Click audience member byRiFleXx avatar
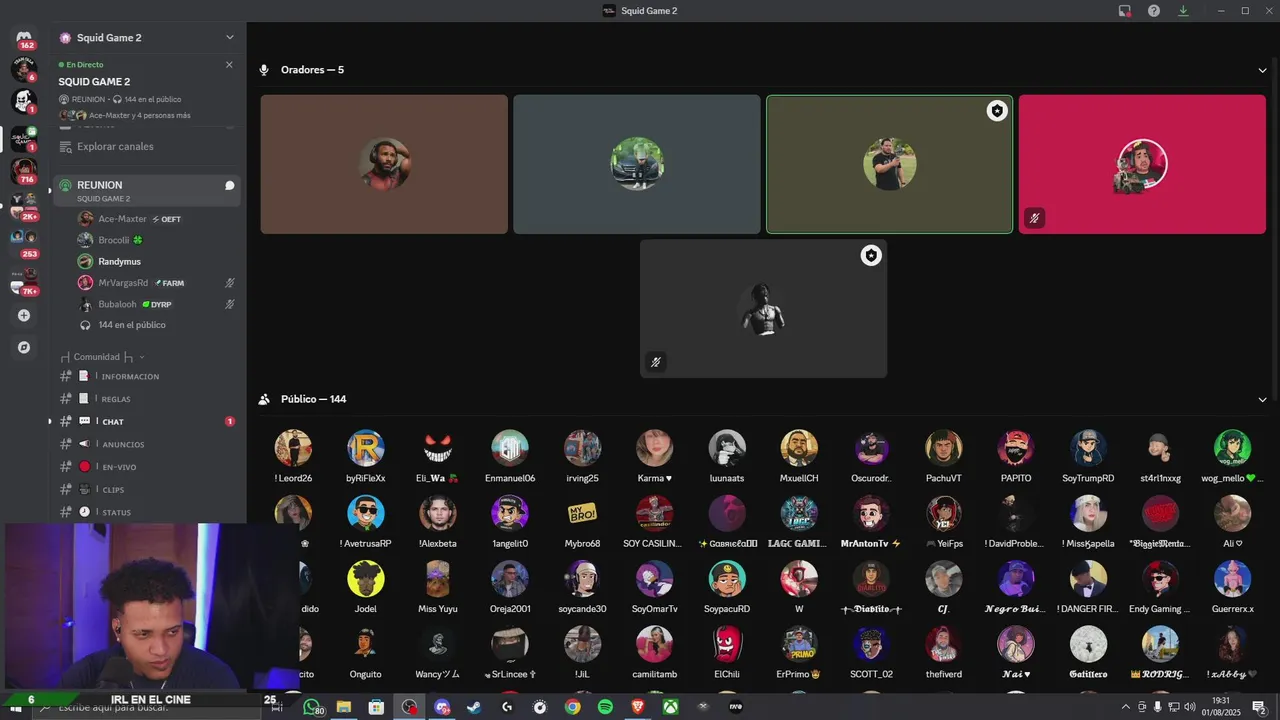 (366, 448)
